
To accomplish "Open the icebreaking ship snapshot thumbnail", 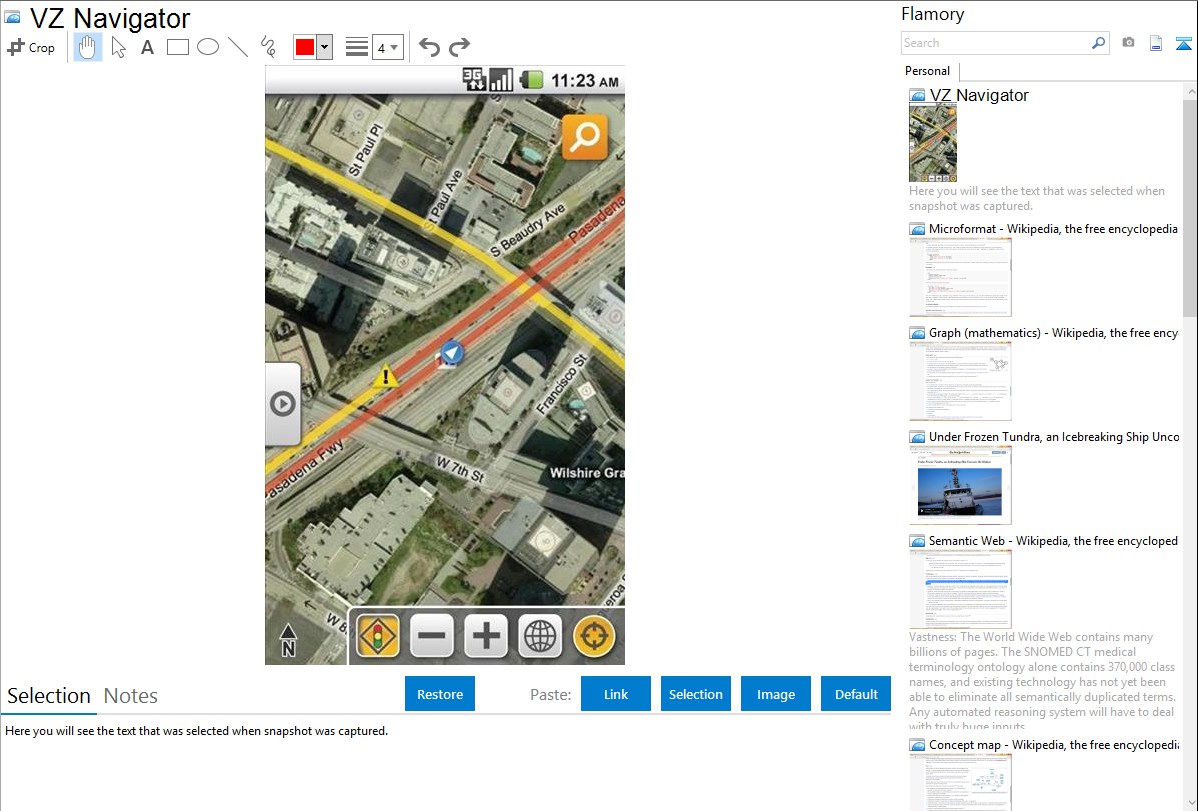I will click(x=960, y=485).
